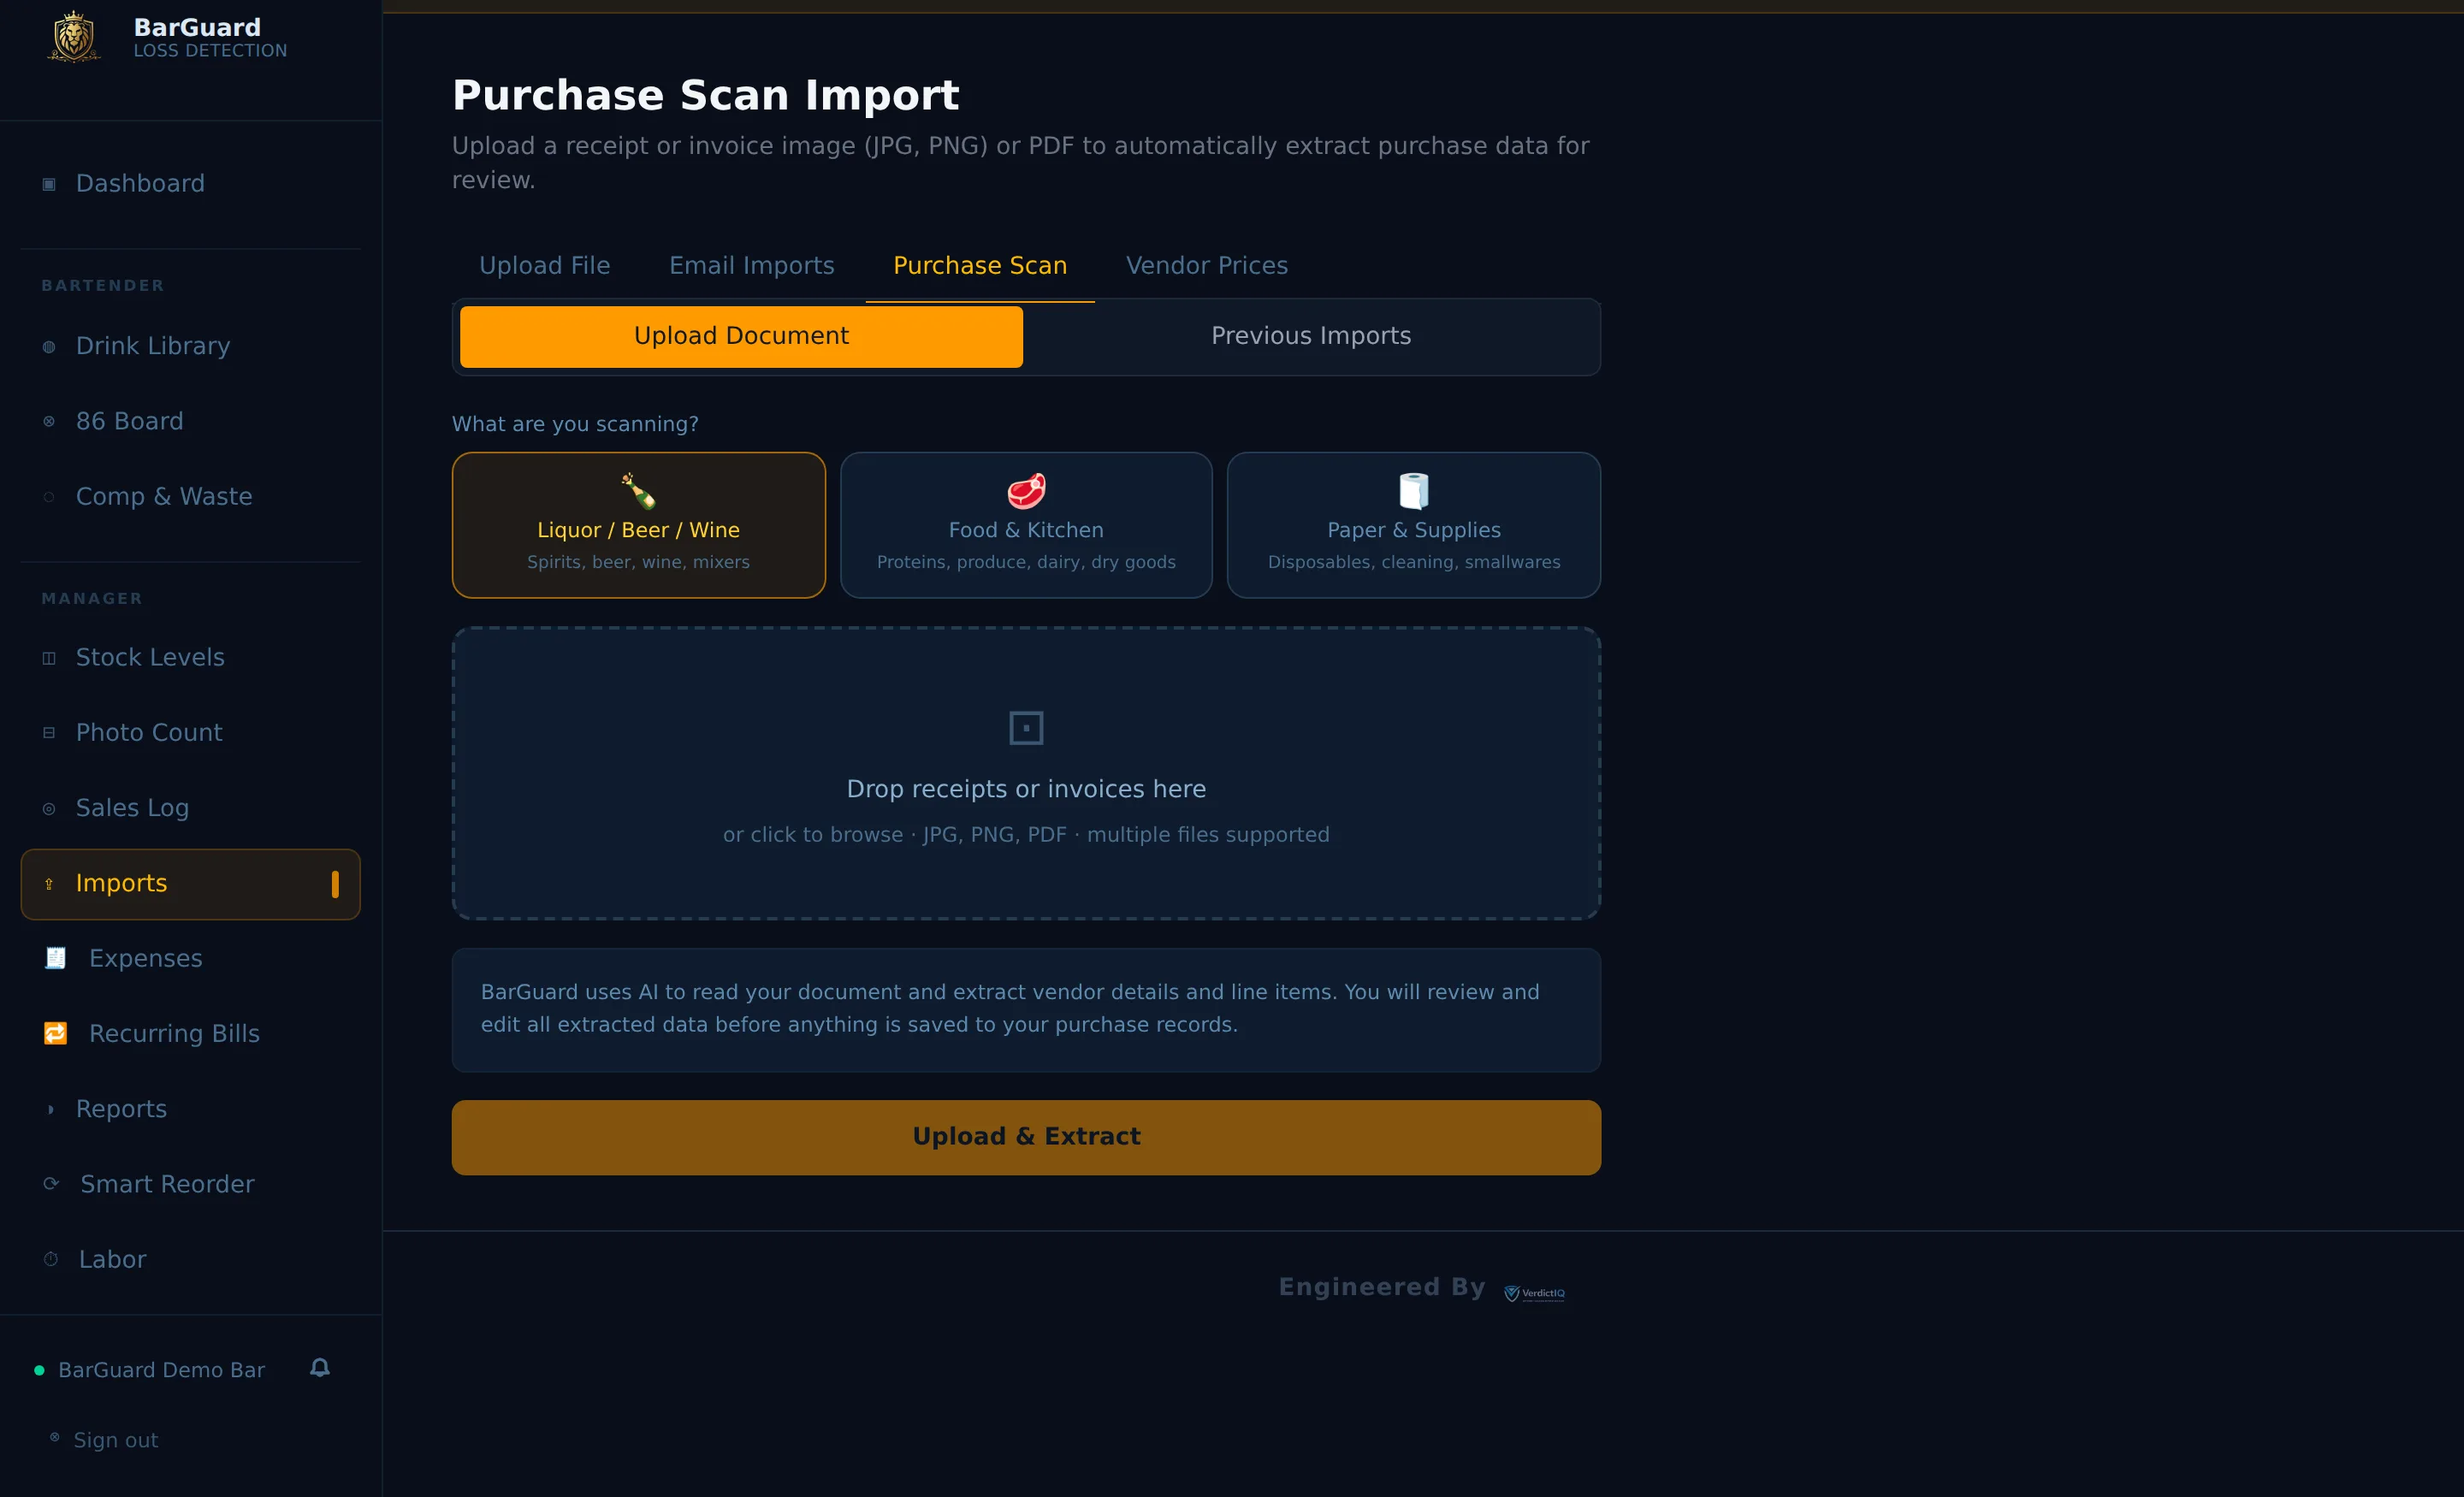2464x1497 pixels.
Task: Open Drink Library page
Action: coord(190,347)
